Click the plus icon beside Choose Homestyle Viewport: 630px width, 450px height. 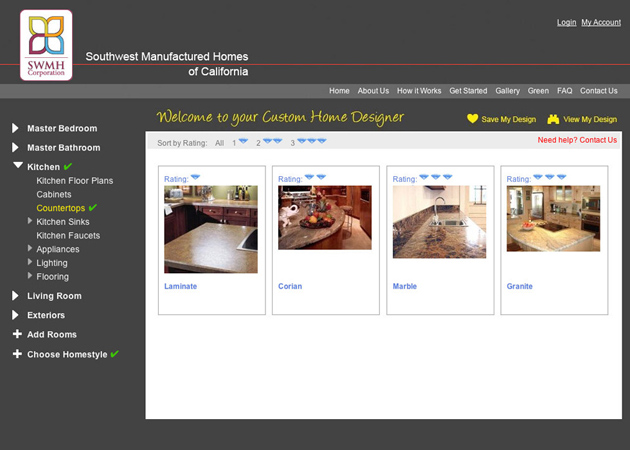(x=17, y=354)
